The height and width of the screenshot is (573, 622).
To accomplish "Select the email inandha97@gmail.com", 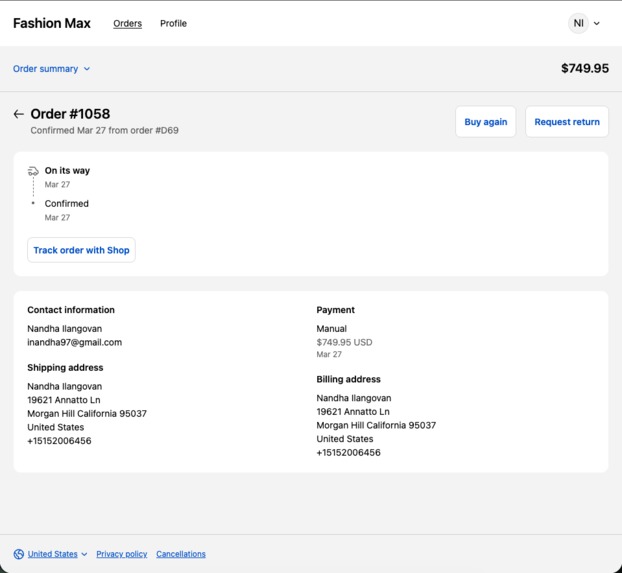I will (75, 342).
